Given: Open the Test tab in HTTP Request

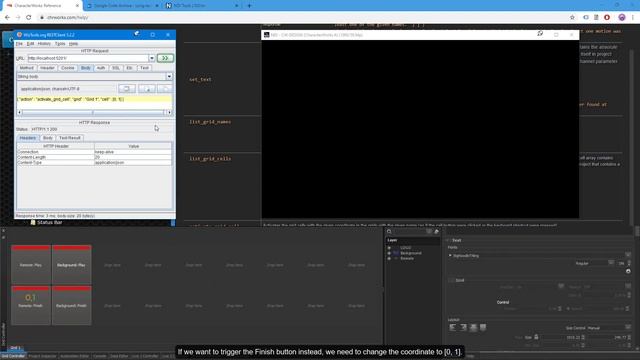Looking at the screenshot, I should pyautogui.click(x=144, y=68).
